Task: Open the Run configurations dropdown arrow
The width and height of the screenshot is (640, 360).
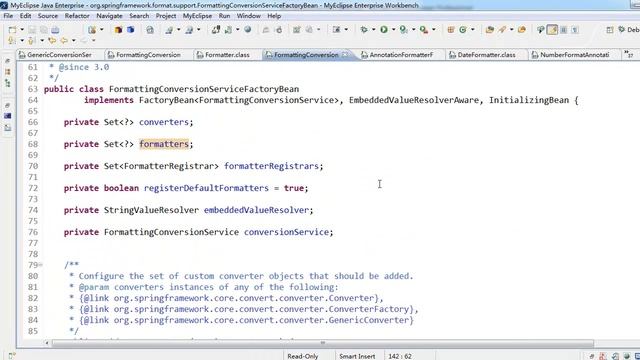Action: click(393, 30)
